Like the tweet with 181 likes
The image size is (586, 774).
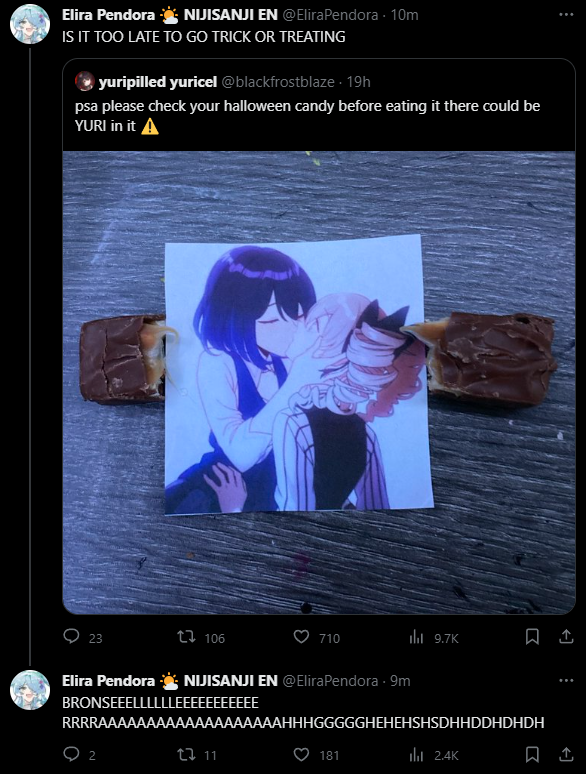tap(301, 754)
